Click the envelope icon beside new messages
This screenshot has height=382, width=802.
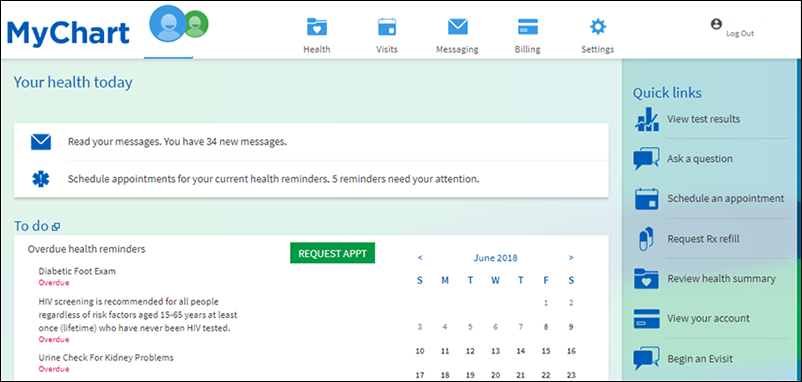coord(41,142)
